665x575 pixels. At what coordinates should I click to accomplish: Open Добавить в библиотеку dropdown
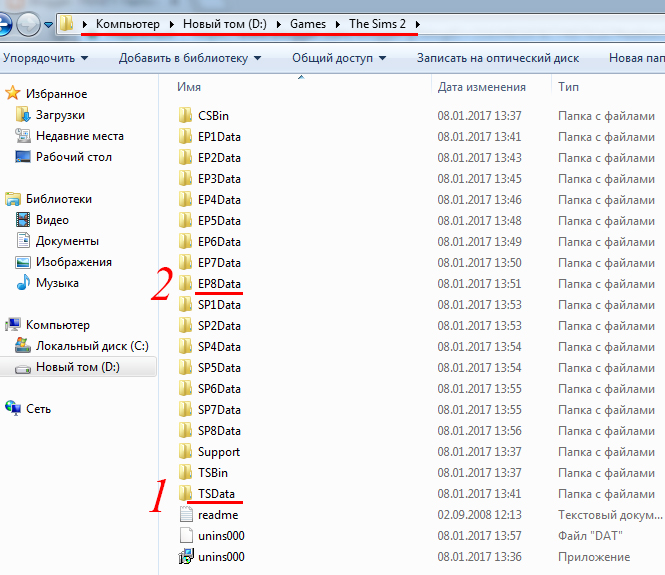click(190, 58)
